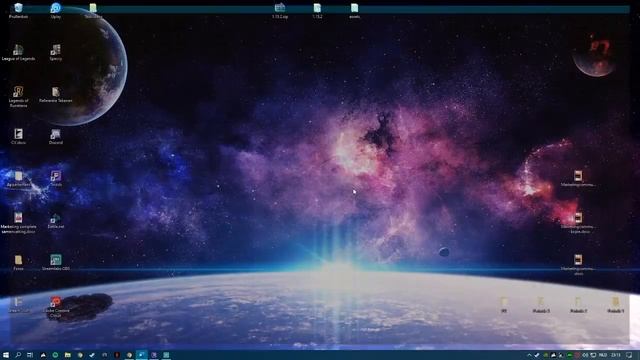Image resolution: width=640 pixels, height=360 pixels.
Task: Select the Legends of Runeterra shortcut
Action: point(18,97)
